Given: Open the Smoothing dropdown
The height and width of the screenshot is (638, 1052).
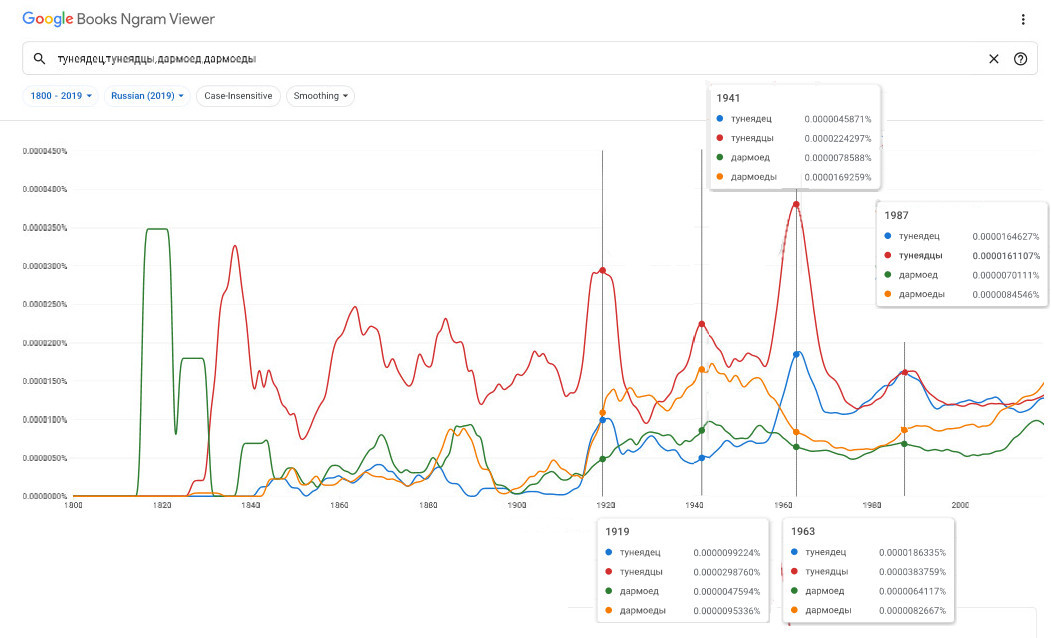Looking at the screenshot, I should [320, 96].
